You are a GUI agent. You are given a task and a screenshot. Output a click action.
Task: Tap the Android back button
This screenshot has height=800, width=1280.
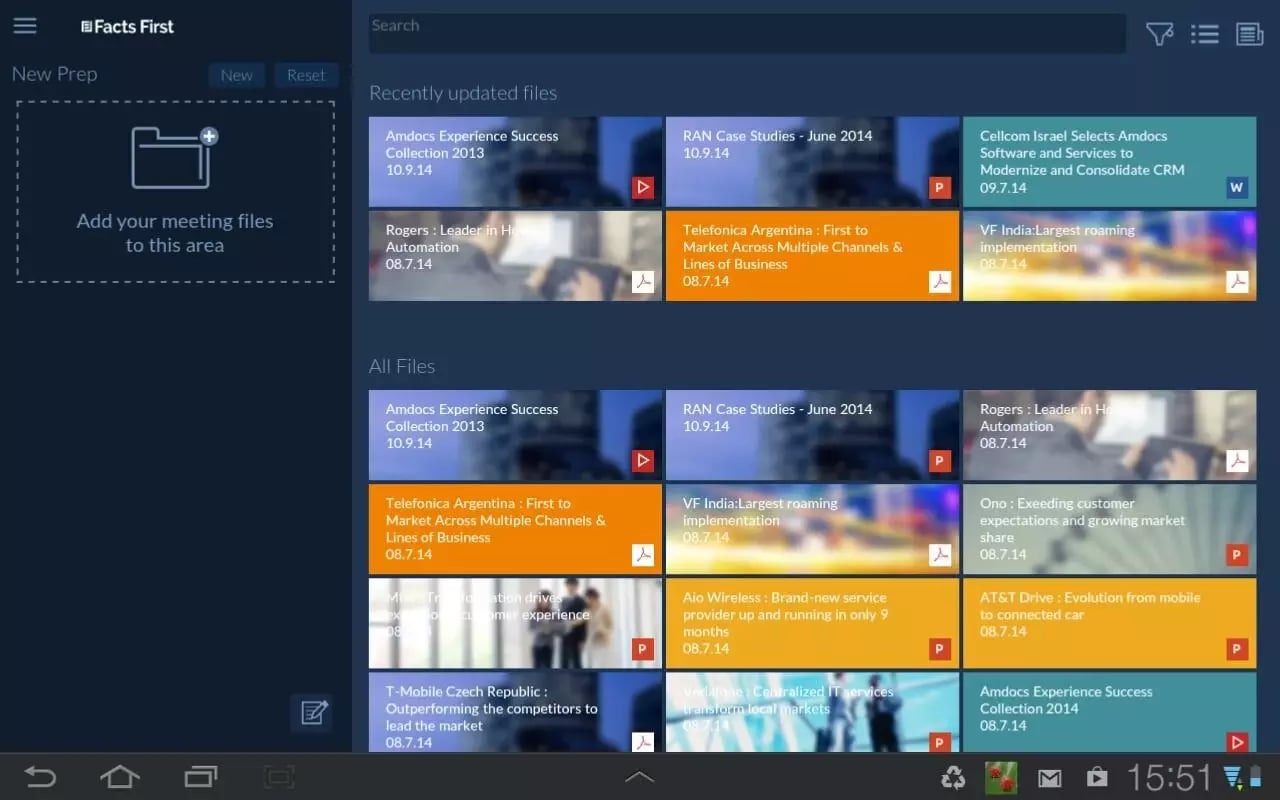point(40,777)
